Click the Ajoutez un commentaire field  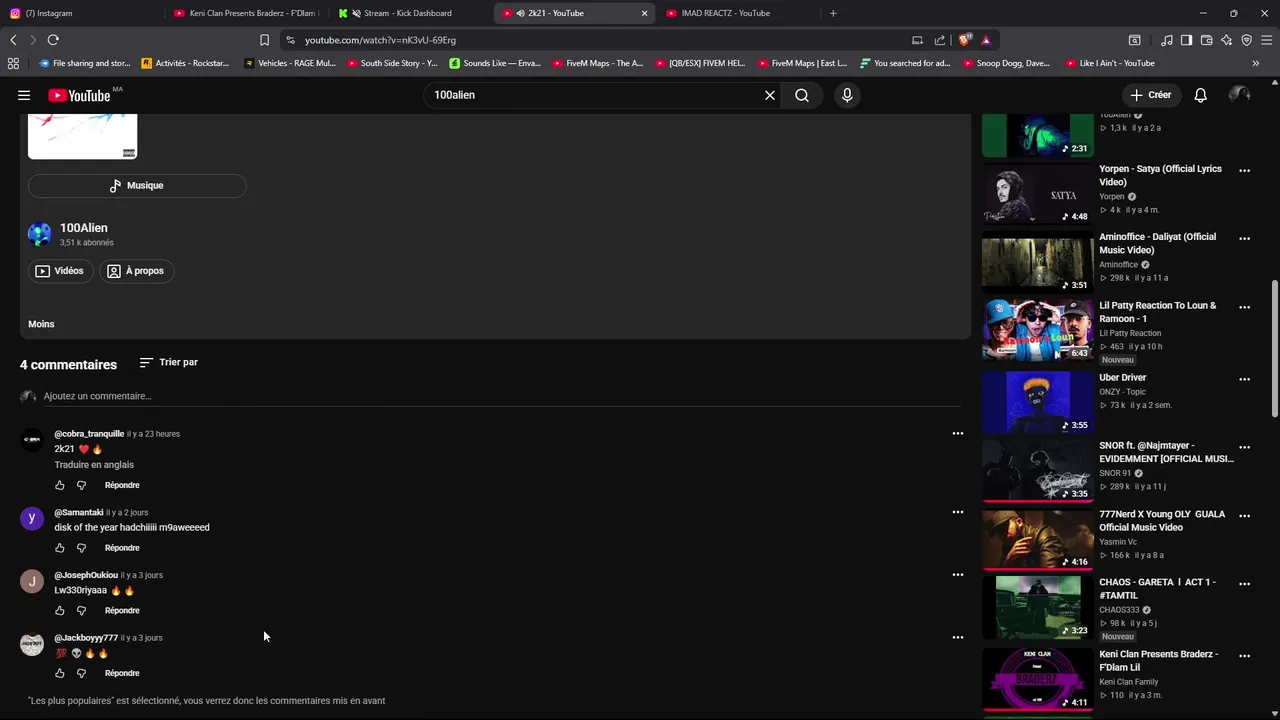pyautogui.click(x=502, y=396)
